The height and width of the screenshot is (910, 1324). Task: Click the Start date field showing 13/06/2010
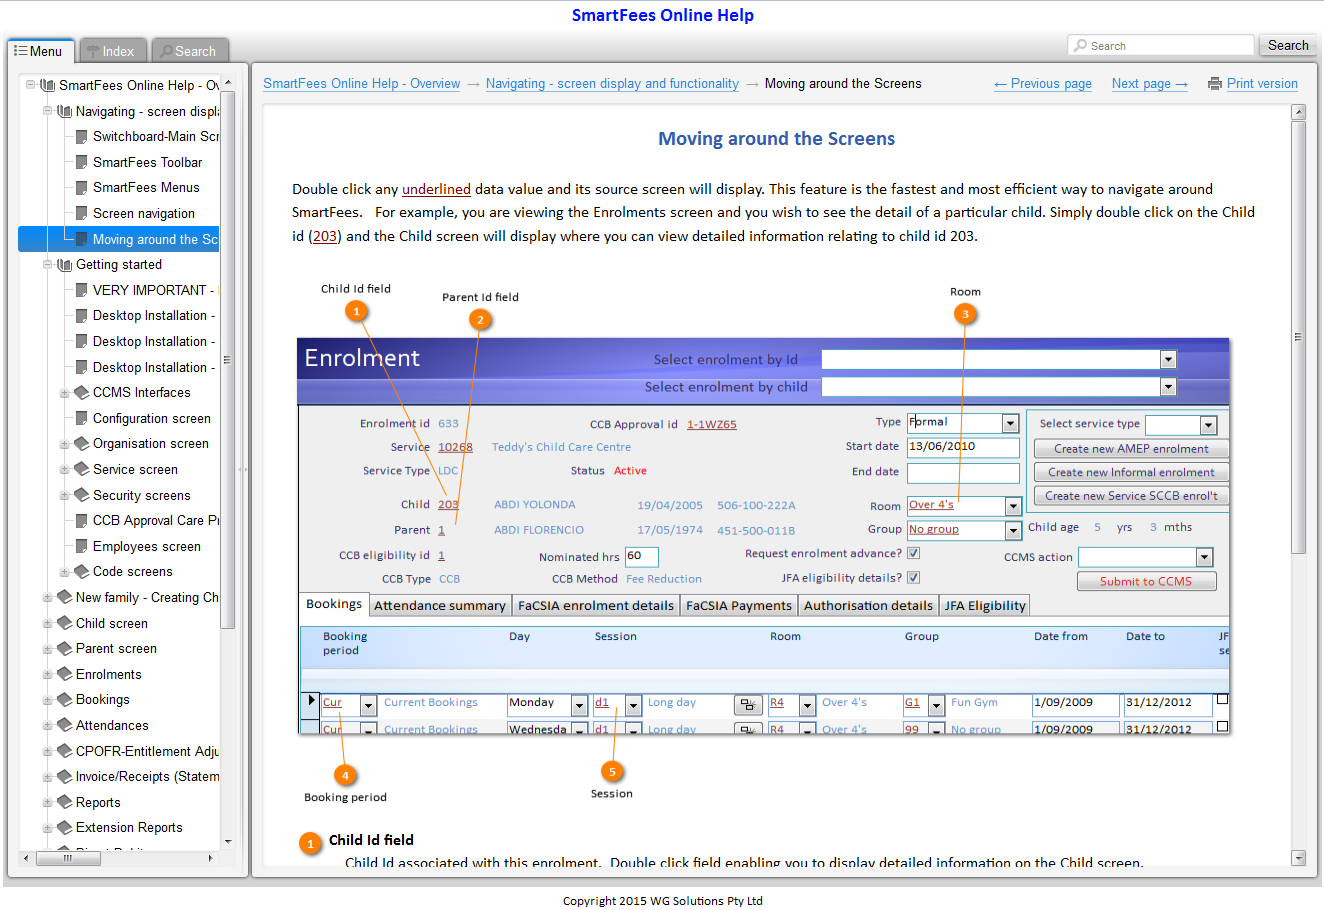963,447
